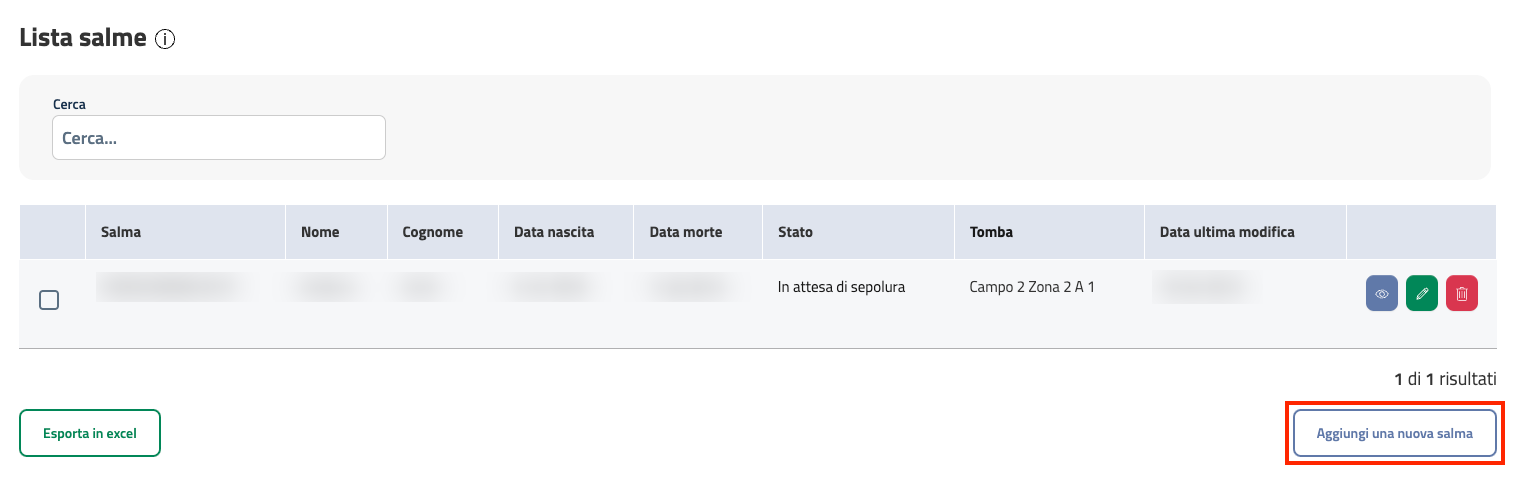Sort by the Tomba column header
Screen dimensions: 1516x478
coord(991,232)
